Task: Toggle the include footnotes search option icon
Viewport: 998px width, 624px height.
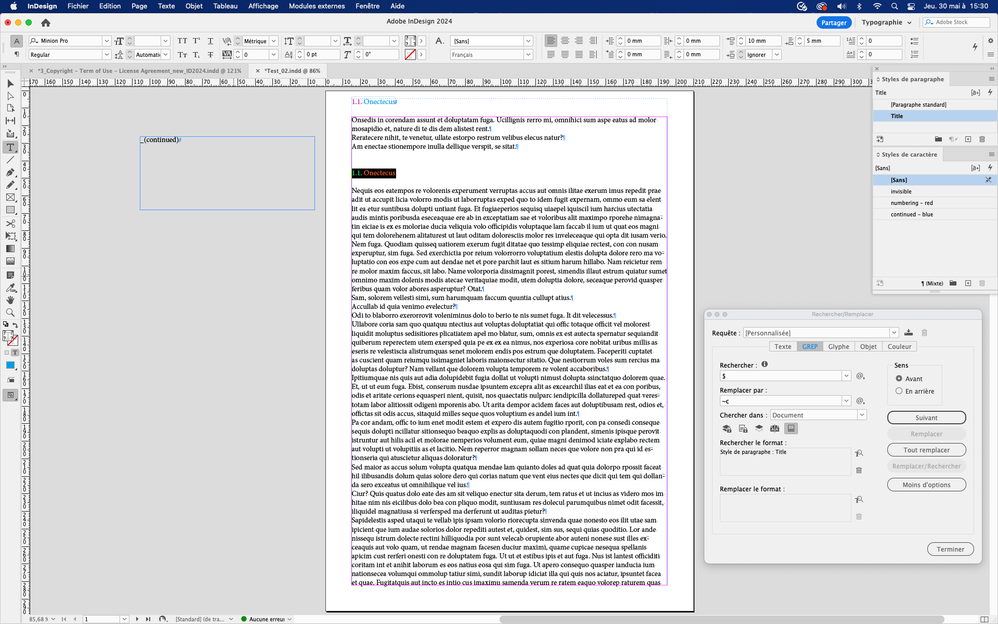Action: click(790, 429)
